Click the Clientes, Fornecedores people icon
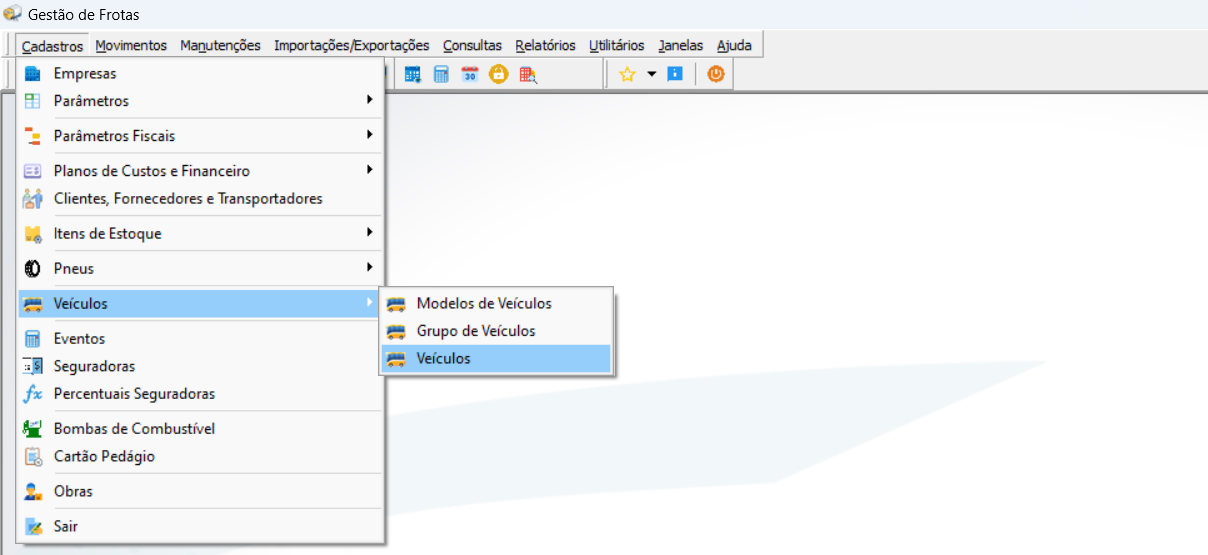1208x555 pixels. pyautogui.click(x=33, y=199)
